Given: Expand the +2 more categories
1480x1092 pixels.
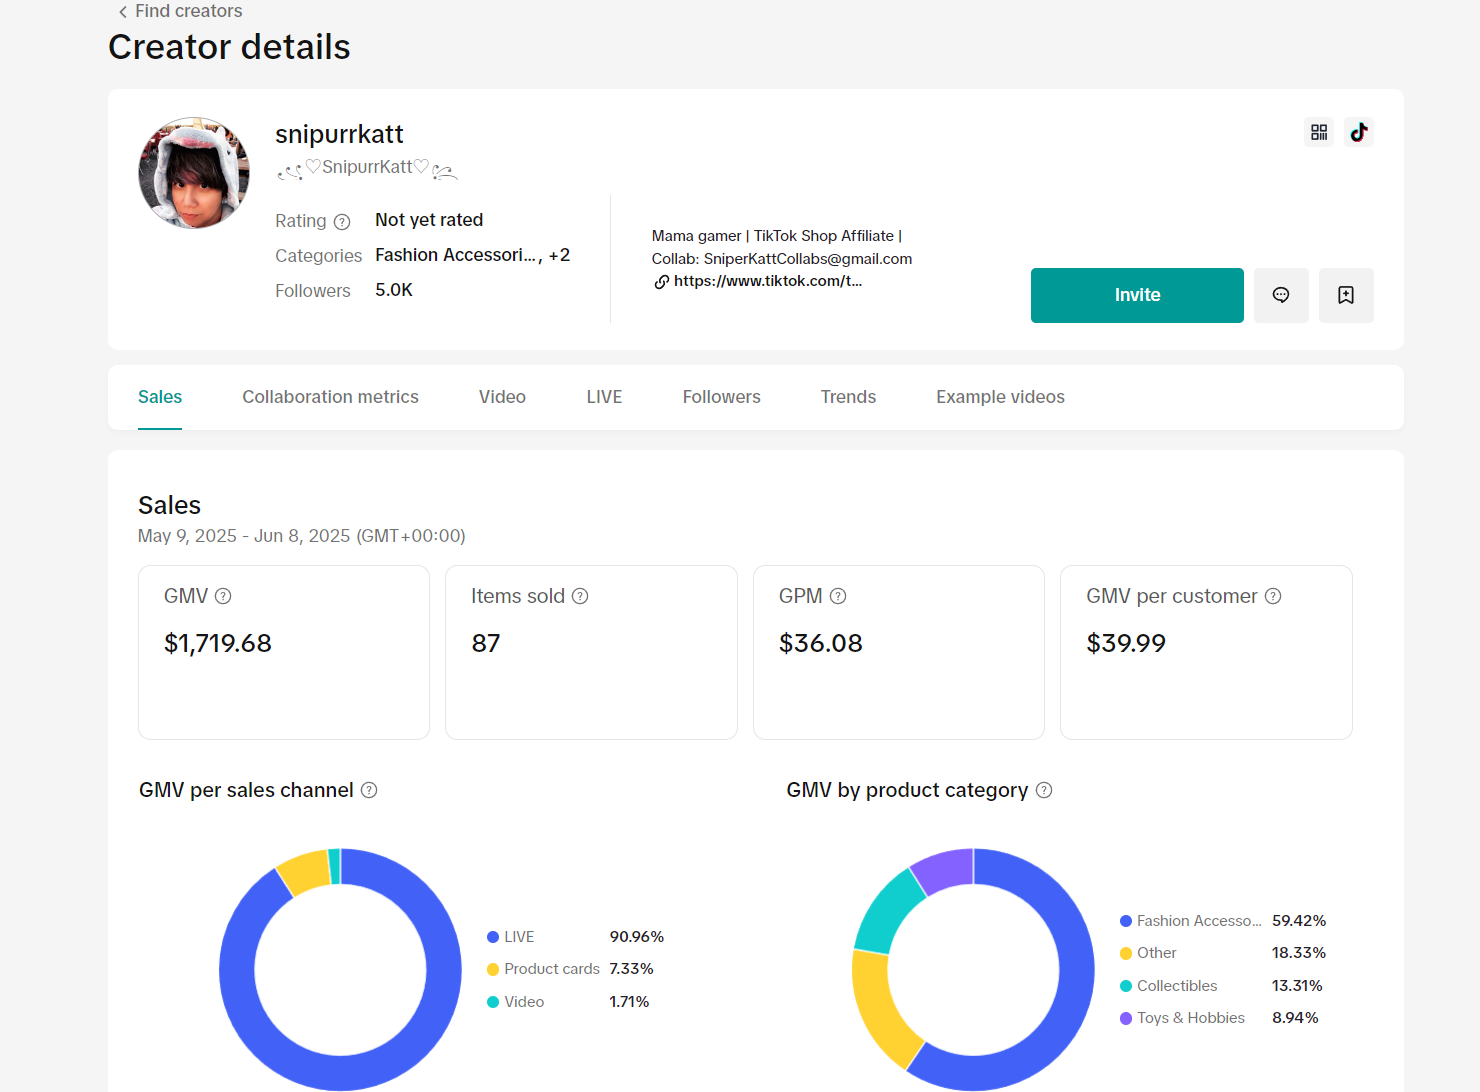Looking at the screenshot, I should [559, 255].
